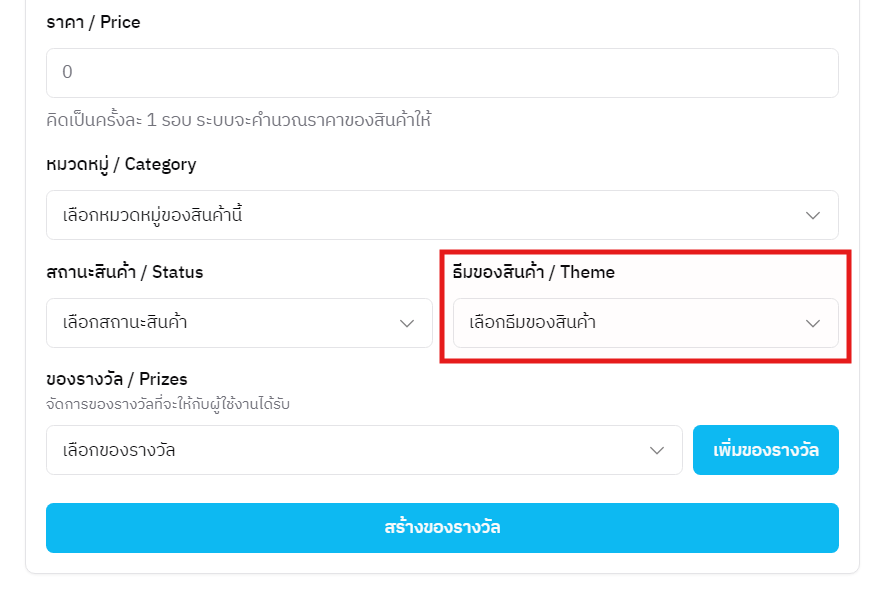
Task: Expand the สถานะสินค้า / Status dropdown
Action: [239, 323]
